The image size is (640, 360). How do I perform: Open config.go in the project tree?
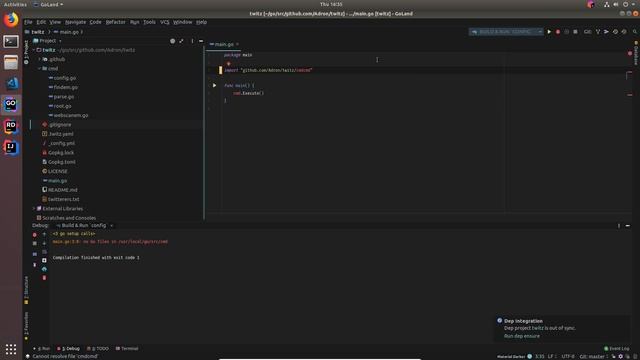64,78
